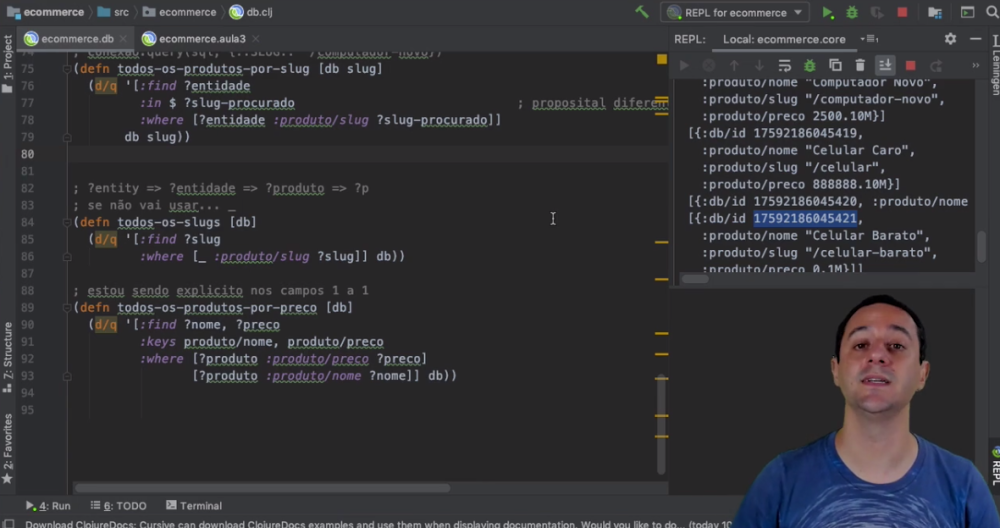The image size is (1000, 528).
Task: Go to previous REPL history item
Action: click(734, 65)
